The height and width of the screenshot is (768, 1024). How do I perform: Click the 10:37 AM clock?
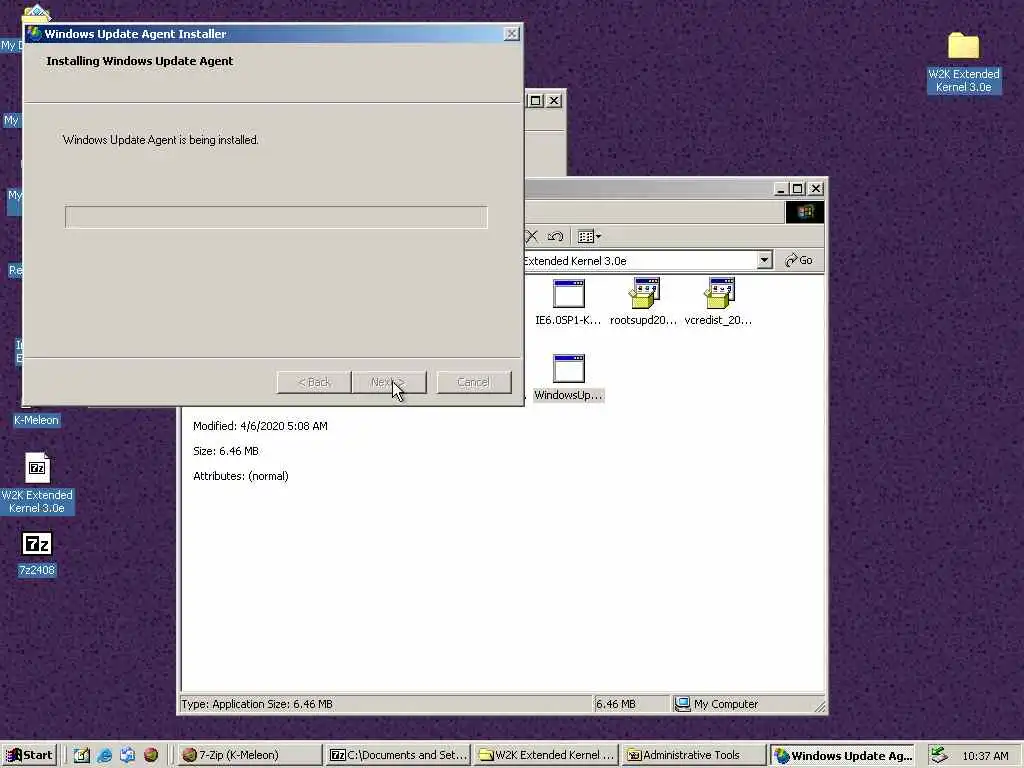pyautogui.click(x=985, y=756)
